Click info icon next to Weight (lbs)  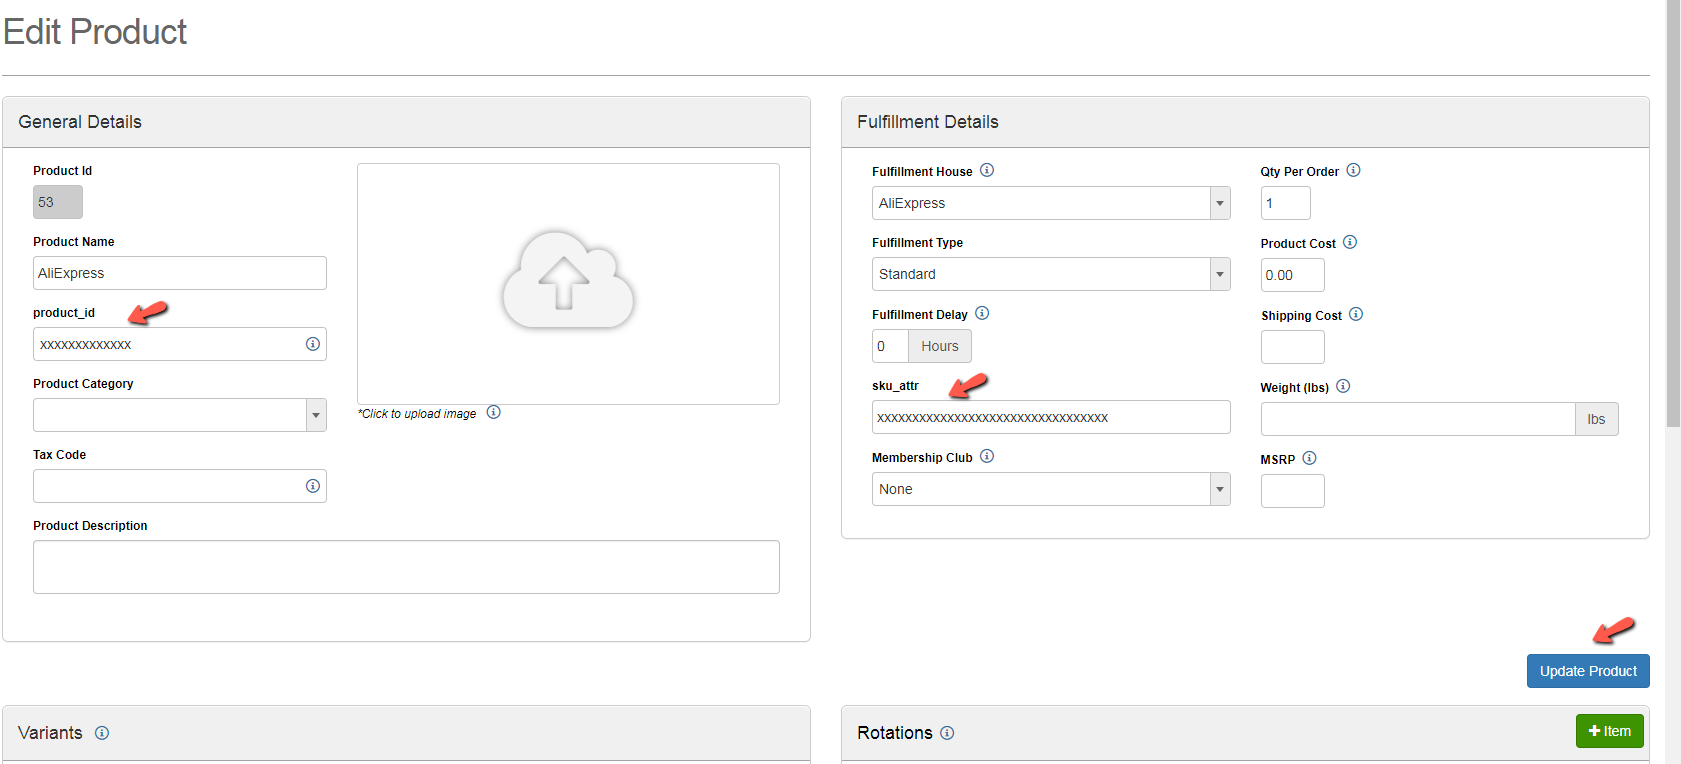pyautogui.click(x=1343, y=386)
